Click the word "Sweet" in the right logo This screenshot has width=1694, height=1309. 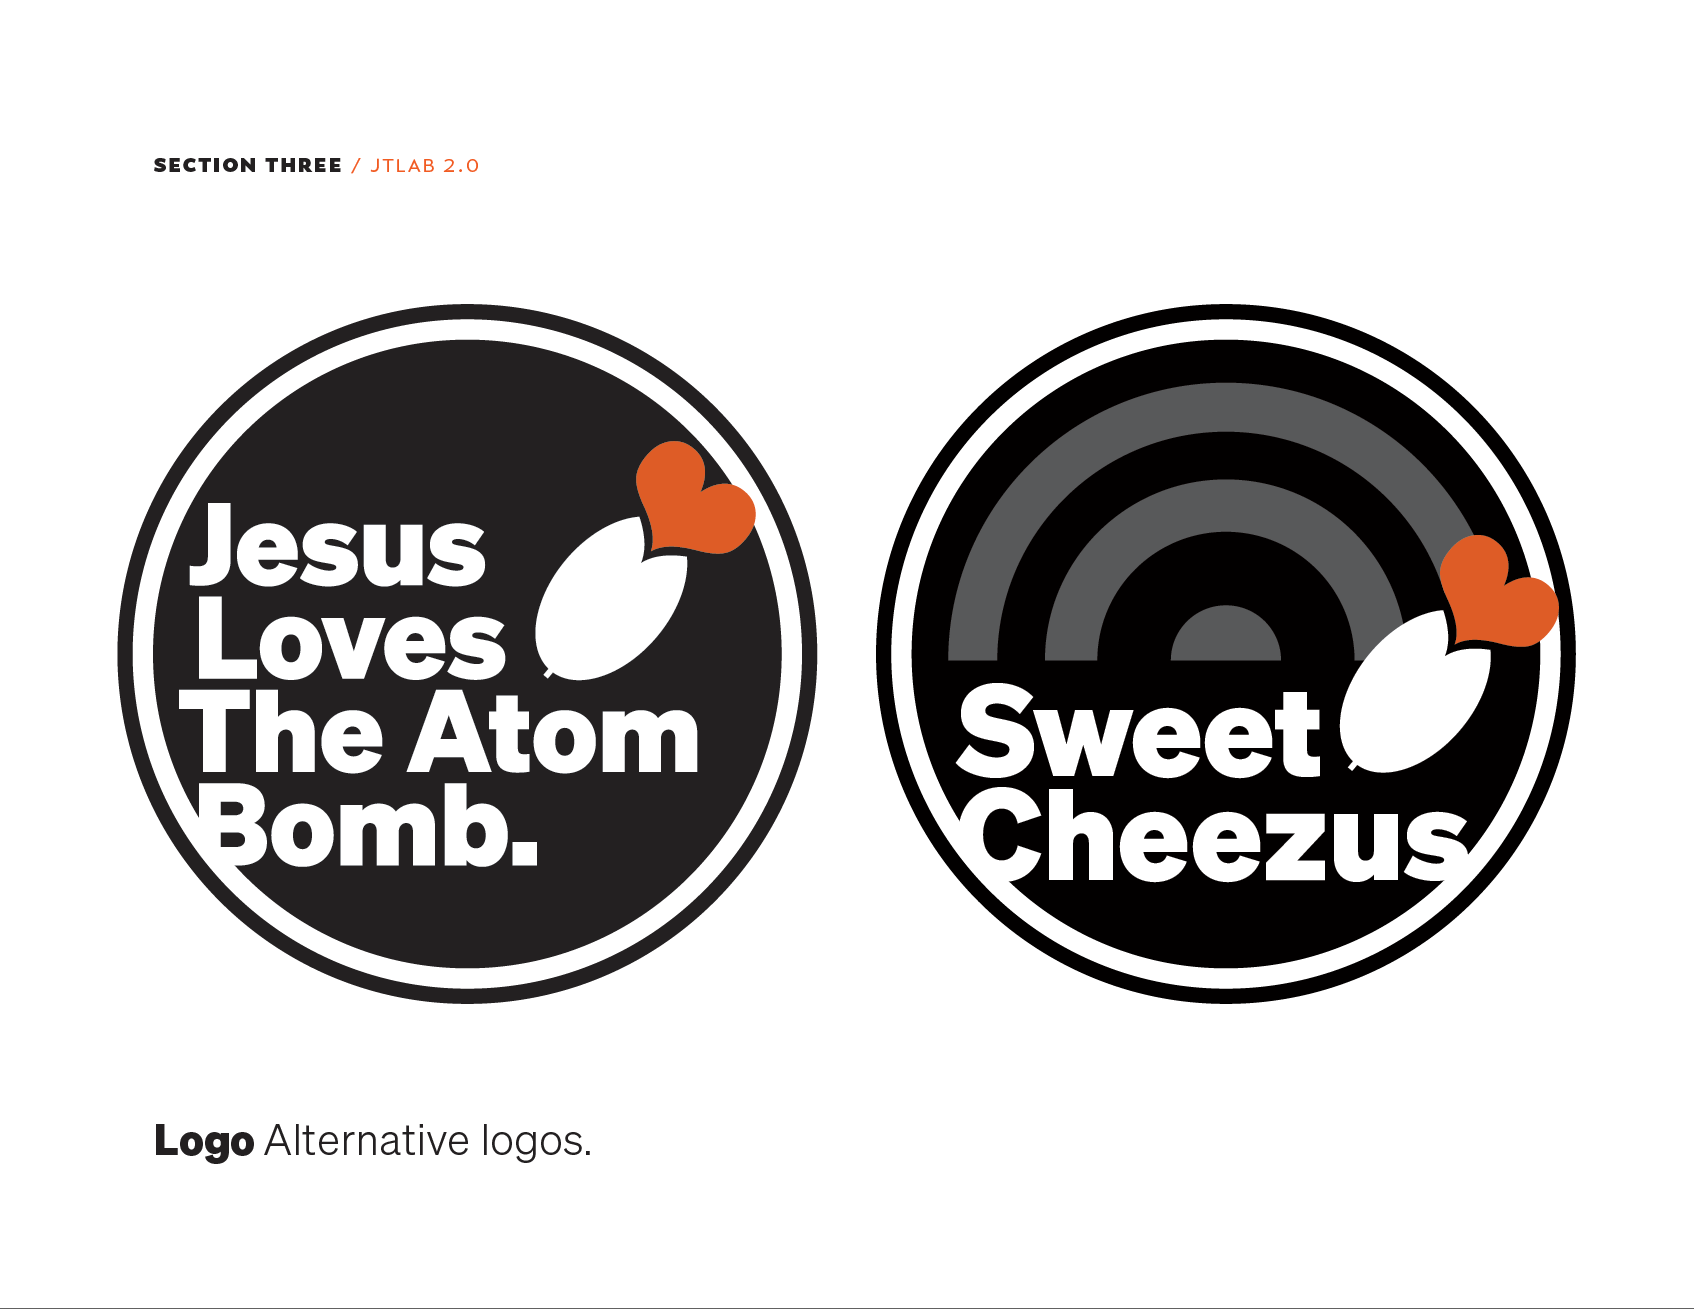point(1139,732)
